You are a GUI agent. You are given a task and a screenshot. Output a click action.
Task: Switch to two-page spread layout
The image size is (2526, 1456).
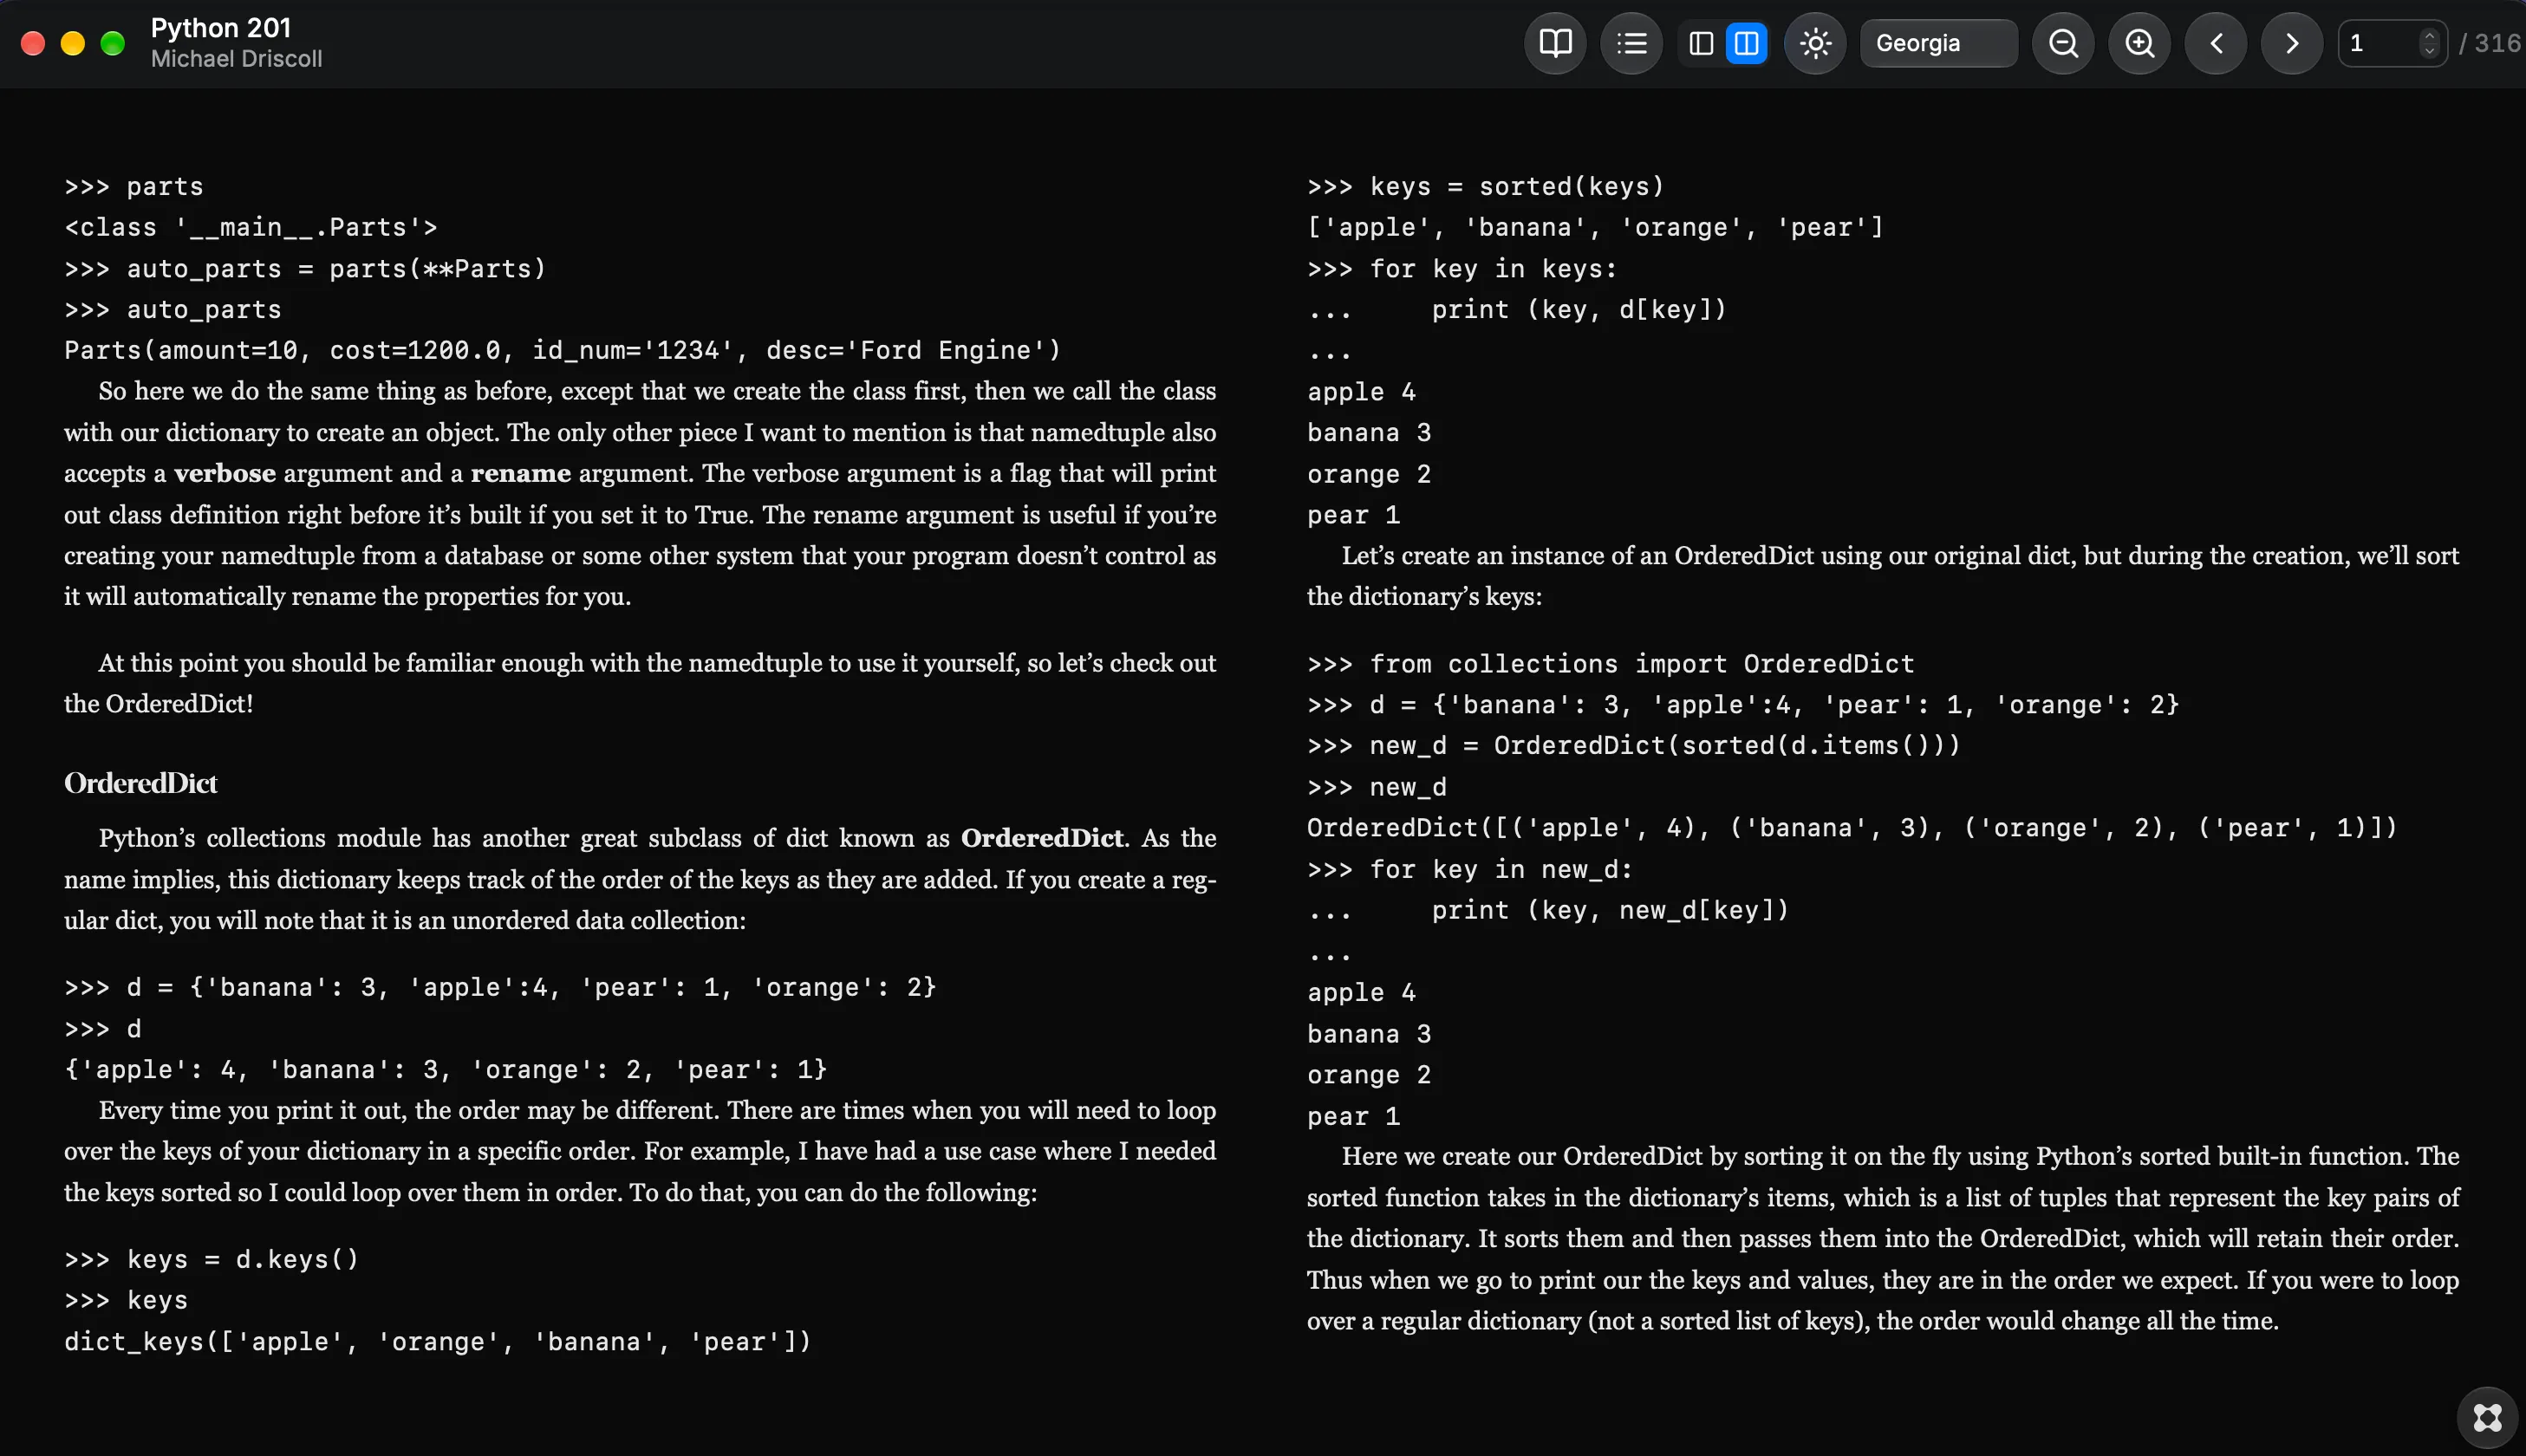pos(1746,43)
